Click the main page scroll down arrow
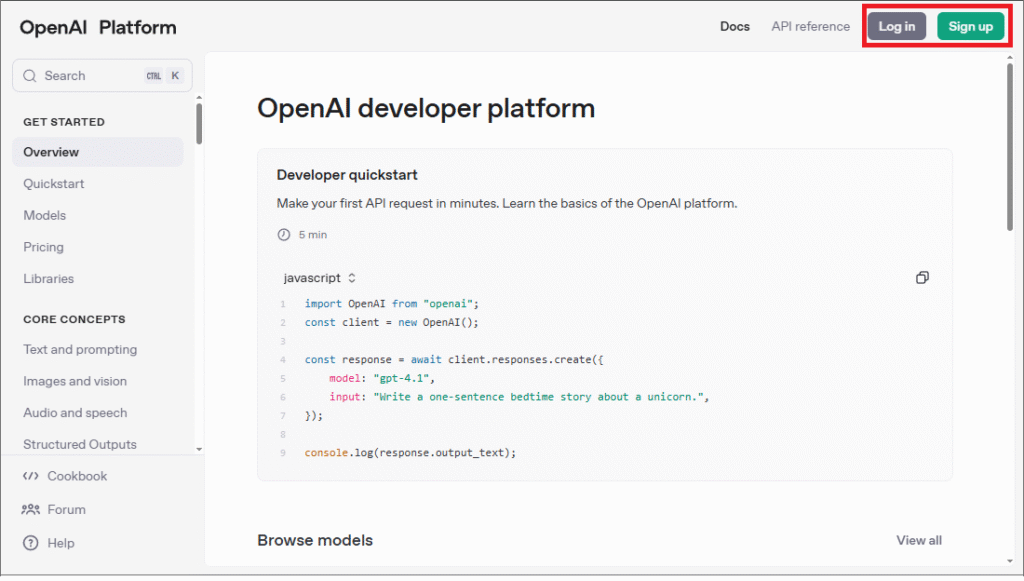The width and height of the screenshot is (1024, 581). [x=1010, y=561]
